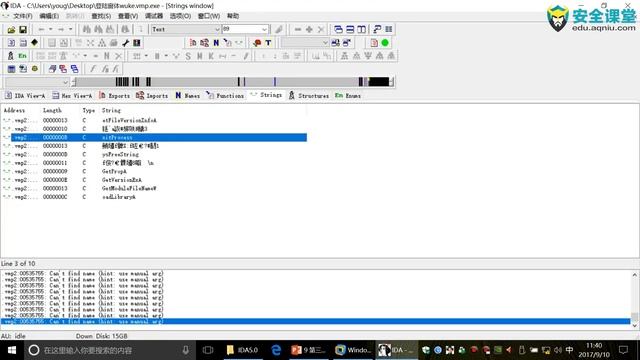Click the Structures chess-piece toolbar icon

[11, 56]
